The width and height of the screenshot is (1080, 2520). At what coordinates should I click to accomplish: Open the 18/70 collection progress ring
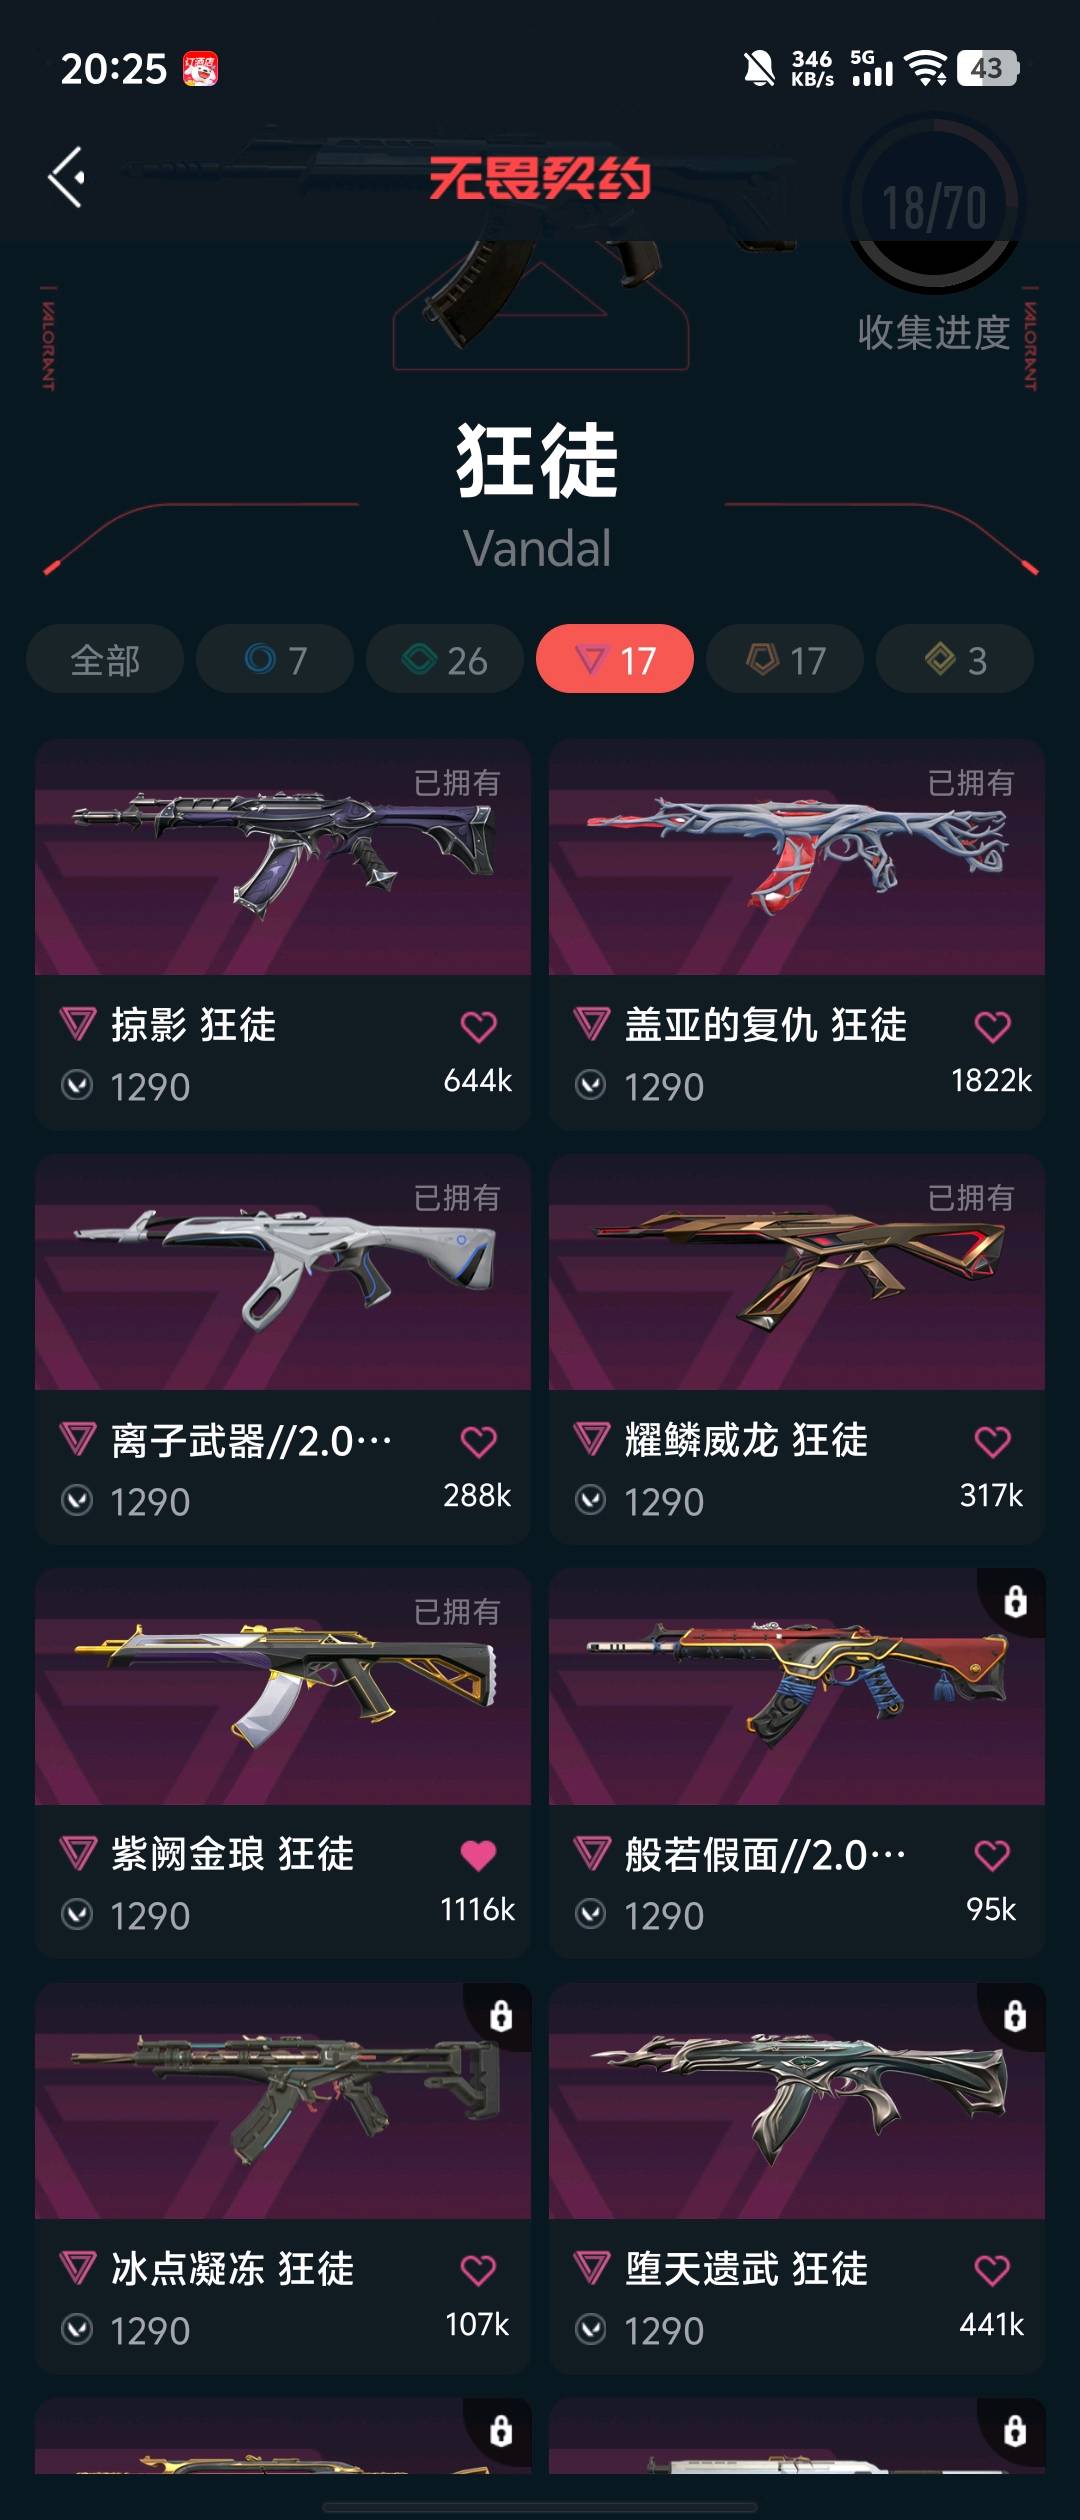pyautogui.click(x=934, y=206)
